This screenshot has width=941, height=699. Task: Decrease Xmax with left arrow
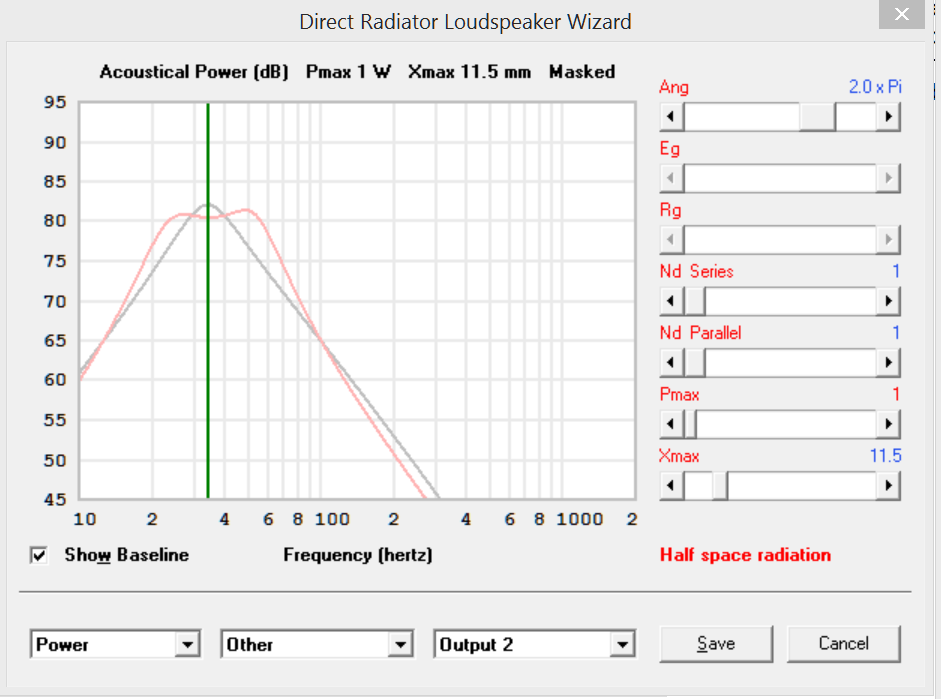tap(672, 485)
